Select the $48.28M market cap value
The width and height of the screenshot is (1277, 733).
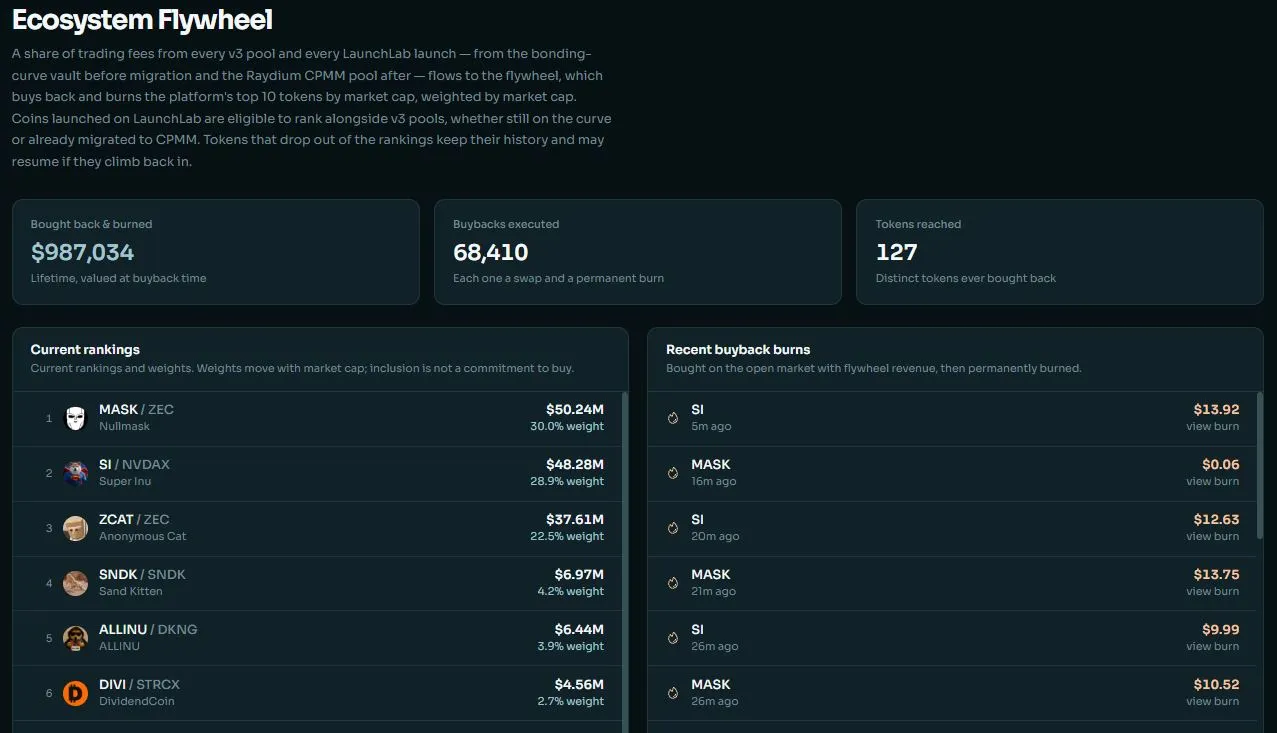click(x=575, y=465)
